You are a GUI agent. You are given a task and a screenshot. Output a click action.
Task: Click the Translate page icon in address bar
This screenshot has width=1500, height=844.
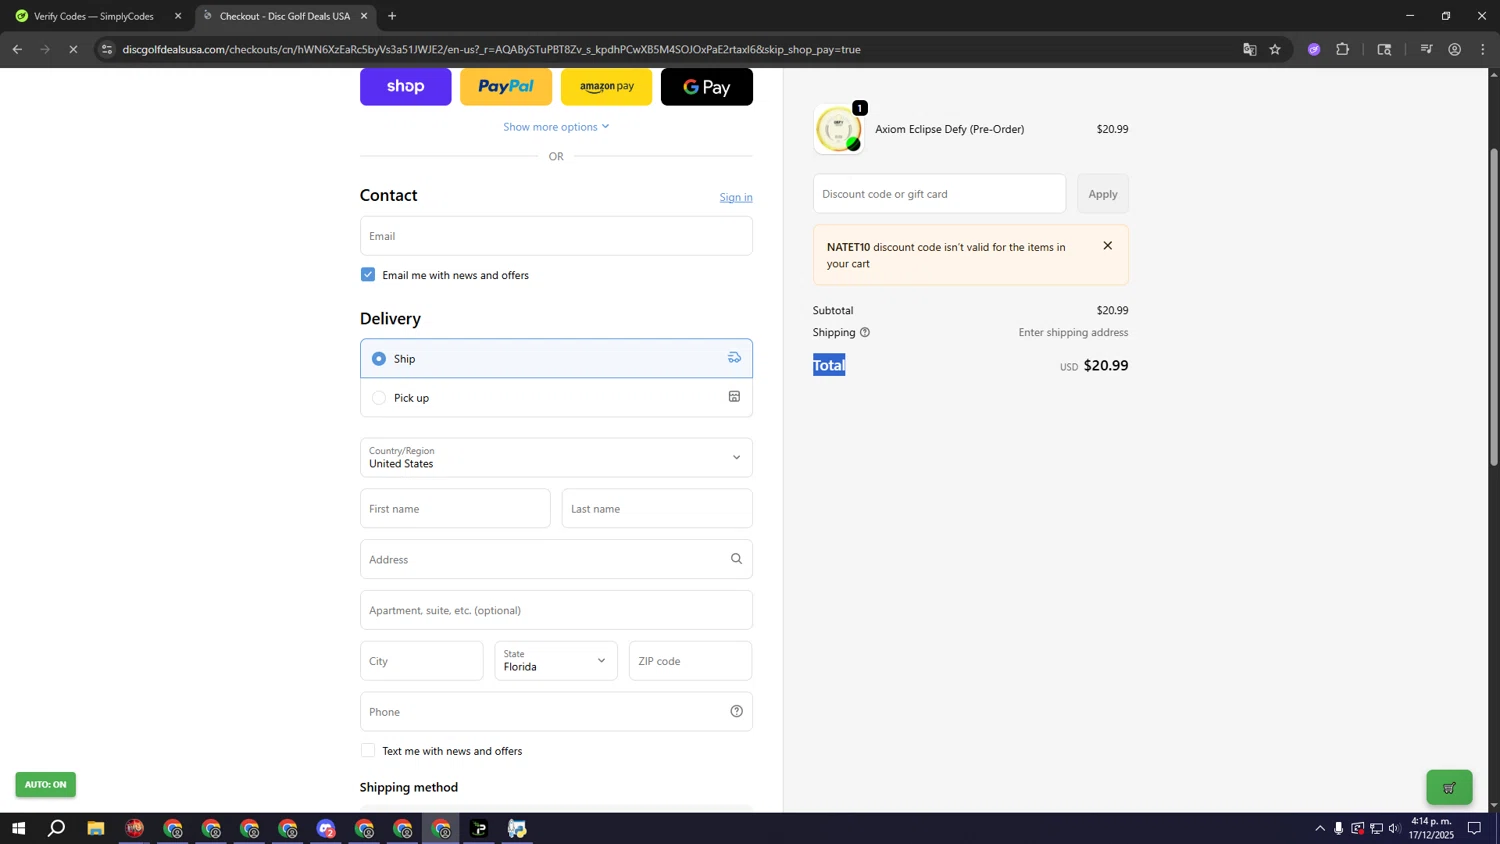[1249, 49]
